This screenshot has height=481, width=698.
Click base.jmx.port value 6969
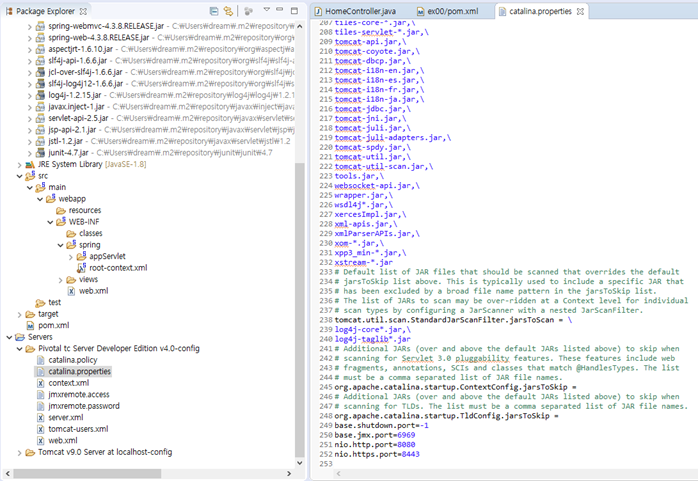tap(406, 435)
